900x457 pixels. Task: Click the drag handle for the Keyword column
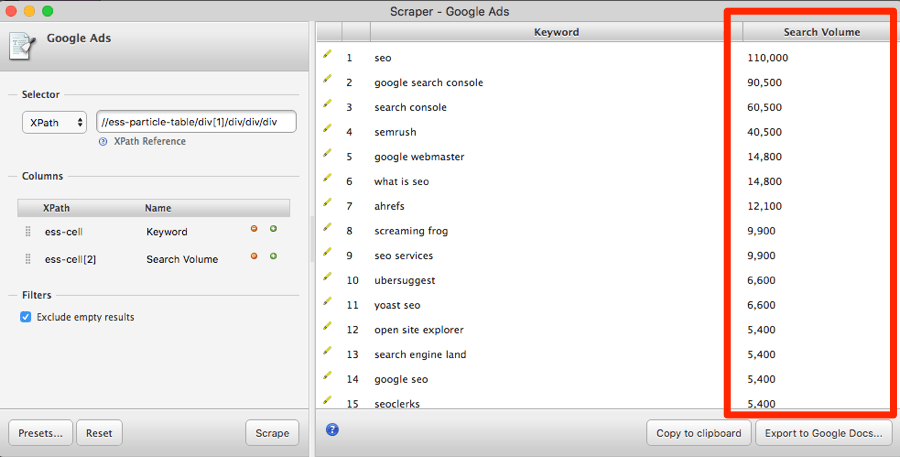click(x=28, y=231)
